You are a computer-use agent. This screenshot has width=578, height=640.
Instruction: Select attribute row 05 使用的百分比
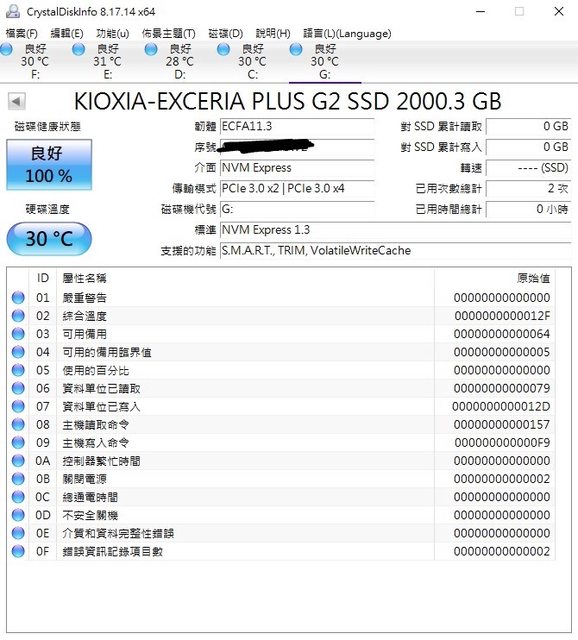click(x=282, y=370)
